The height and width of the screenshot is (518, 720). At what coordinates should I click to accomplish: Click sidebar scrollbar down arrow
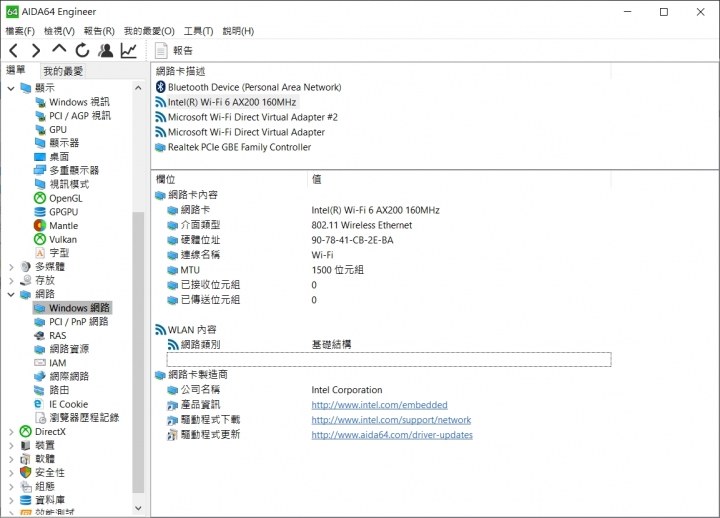point(138,508)
